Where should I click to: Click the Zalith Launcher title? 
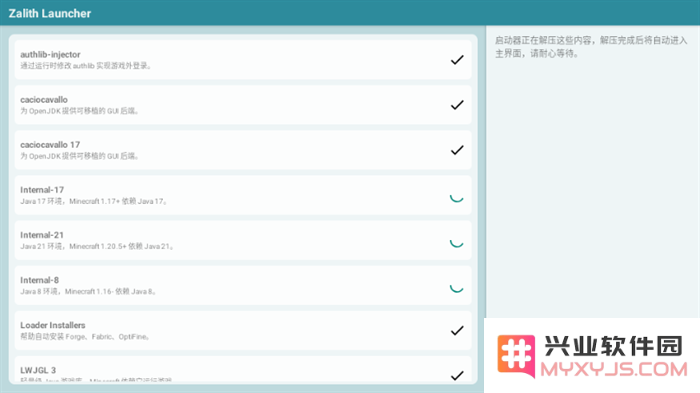(50, 13)
